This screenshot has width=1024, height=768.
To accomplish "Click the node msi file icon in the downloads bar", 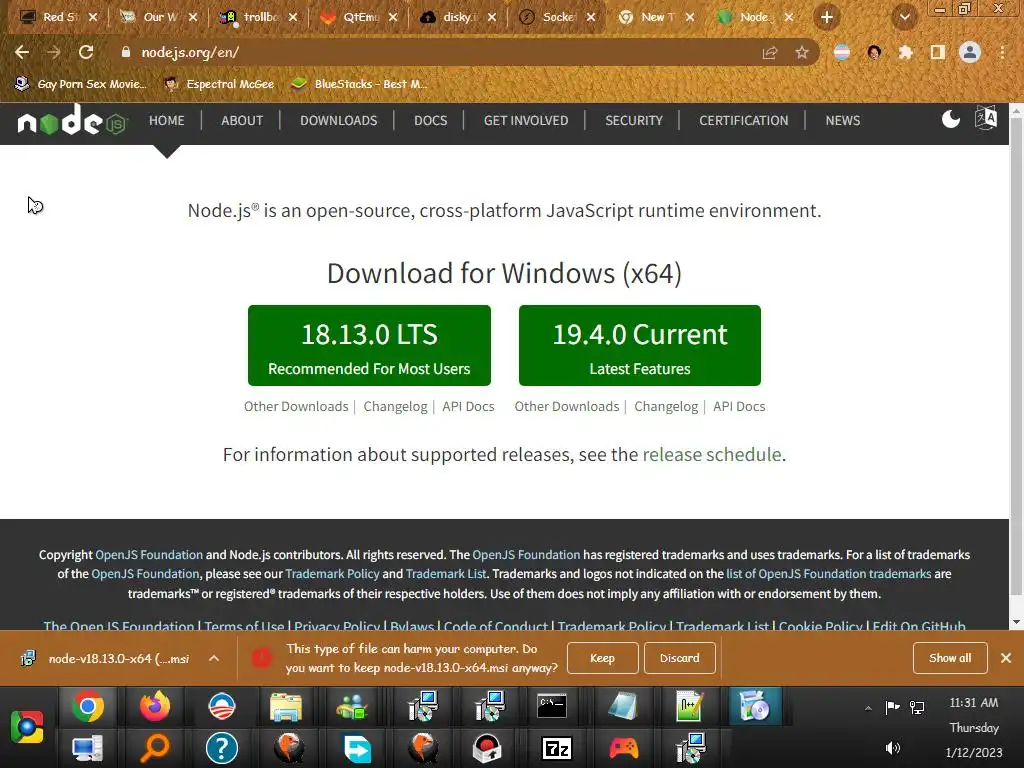I will 27,658.
